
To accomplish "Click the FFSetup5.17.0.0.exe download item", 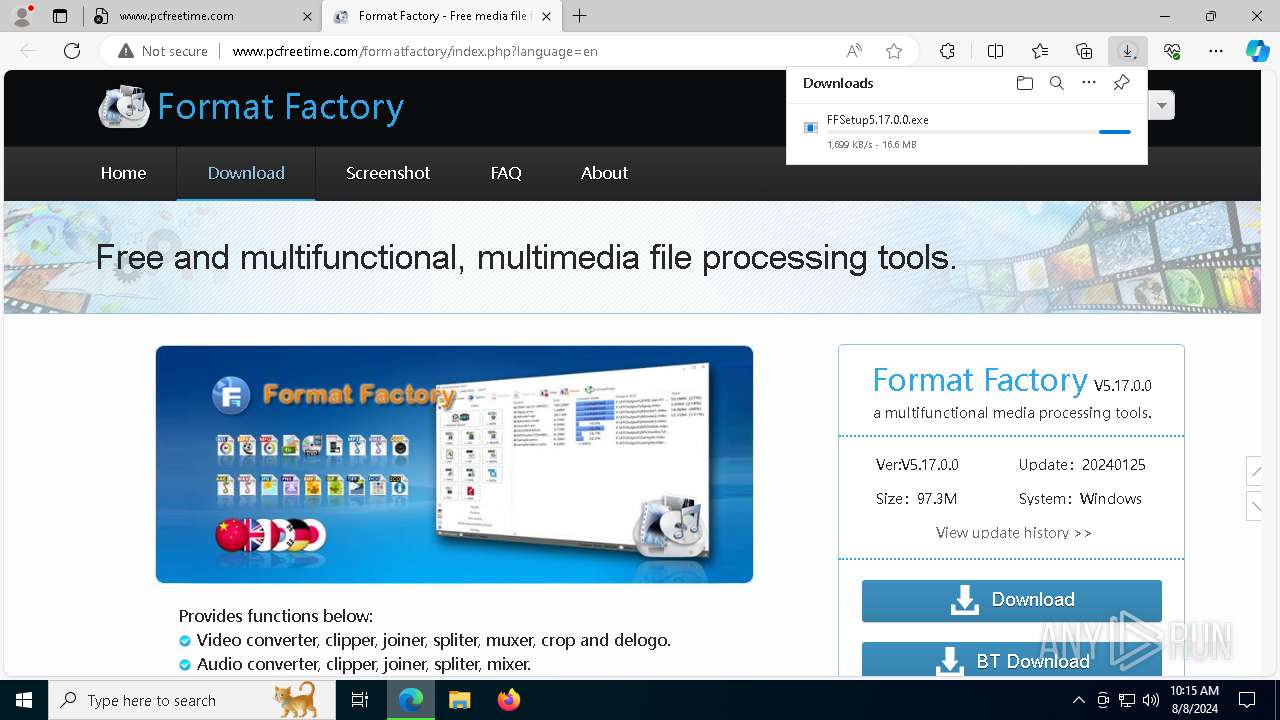I will tap(967, 131).
